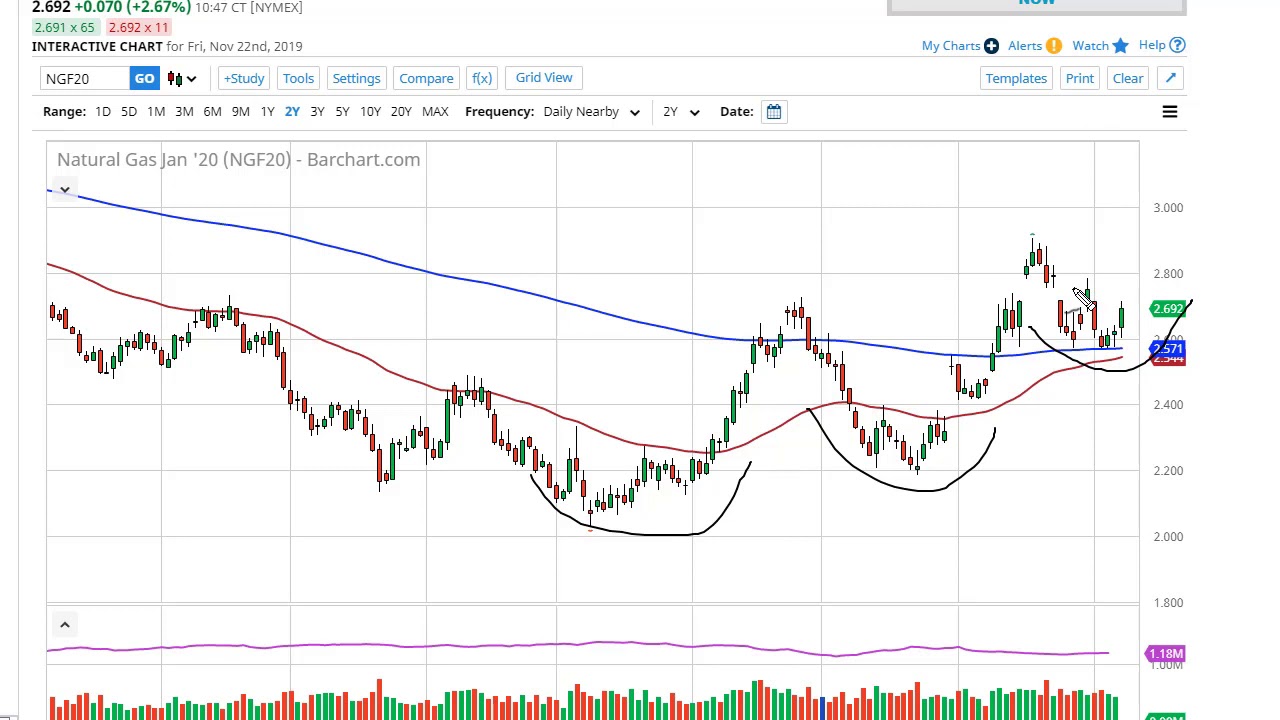1280x720 pixels.
Task: Click the Watch star icon
Action: (x=1120, y=45)
